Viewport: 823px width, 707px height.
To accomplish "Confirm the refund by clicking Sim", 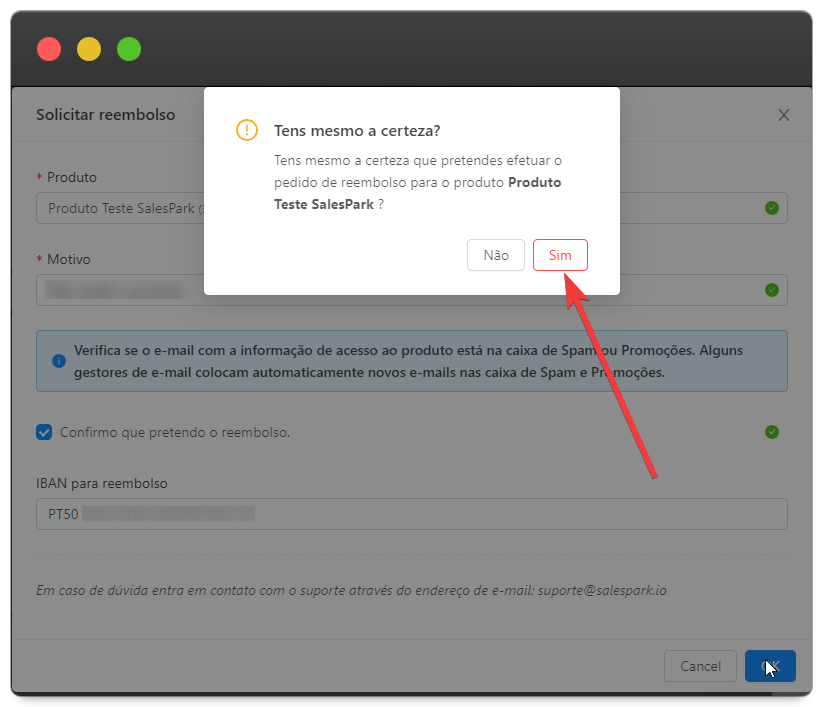I will 560,255.
